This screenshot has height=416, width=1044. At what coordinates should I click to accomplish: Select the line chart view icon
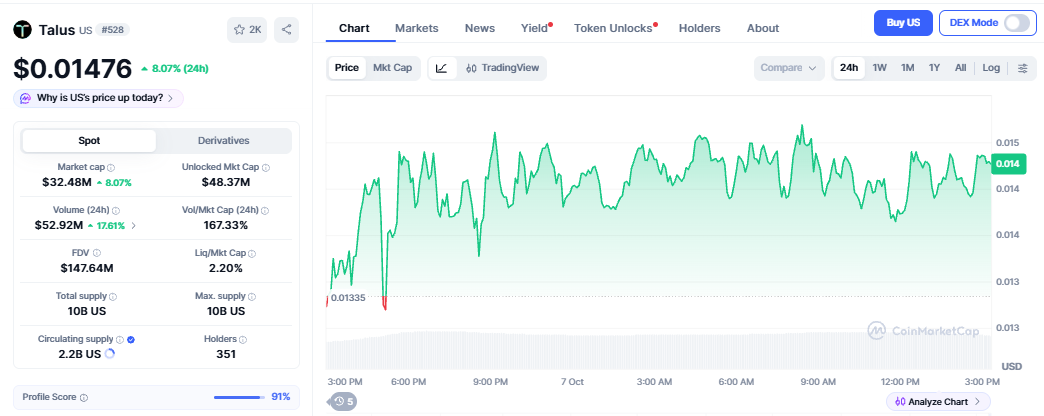(x=442, y=68)
